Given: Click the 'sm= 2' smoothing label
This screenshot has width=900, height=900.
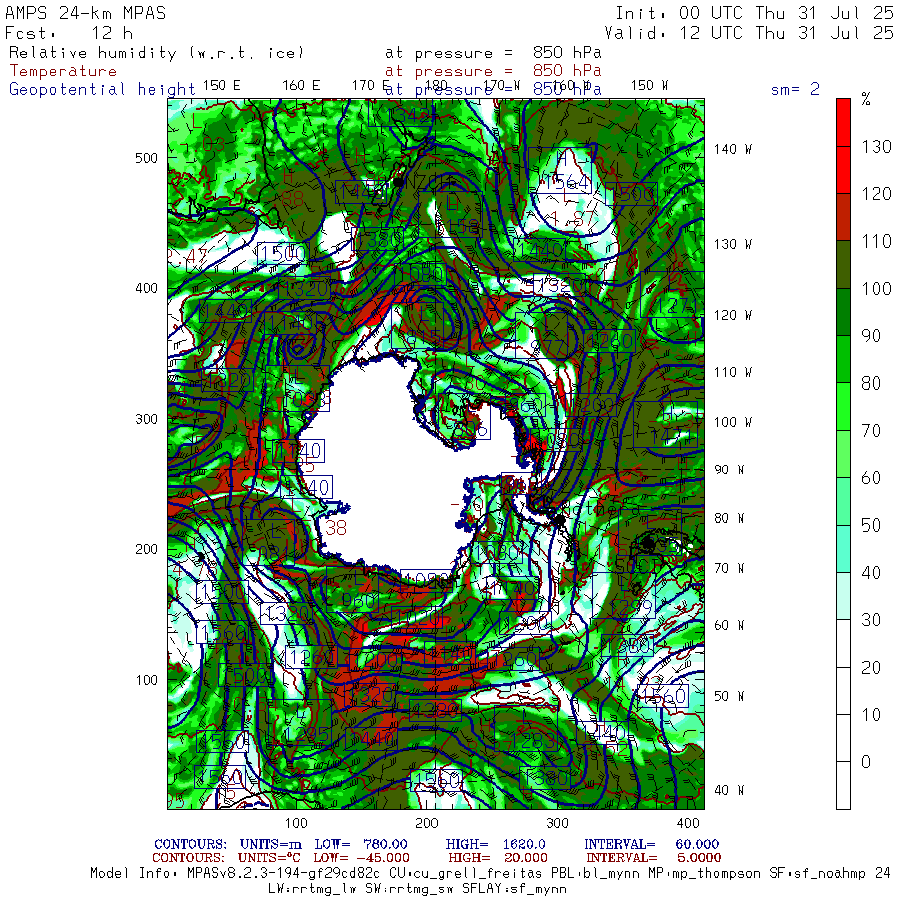Looking at the screenshot, I should [795, 89].
